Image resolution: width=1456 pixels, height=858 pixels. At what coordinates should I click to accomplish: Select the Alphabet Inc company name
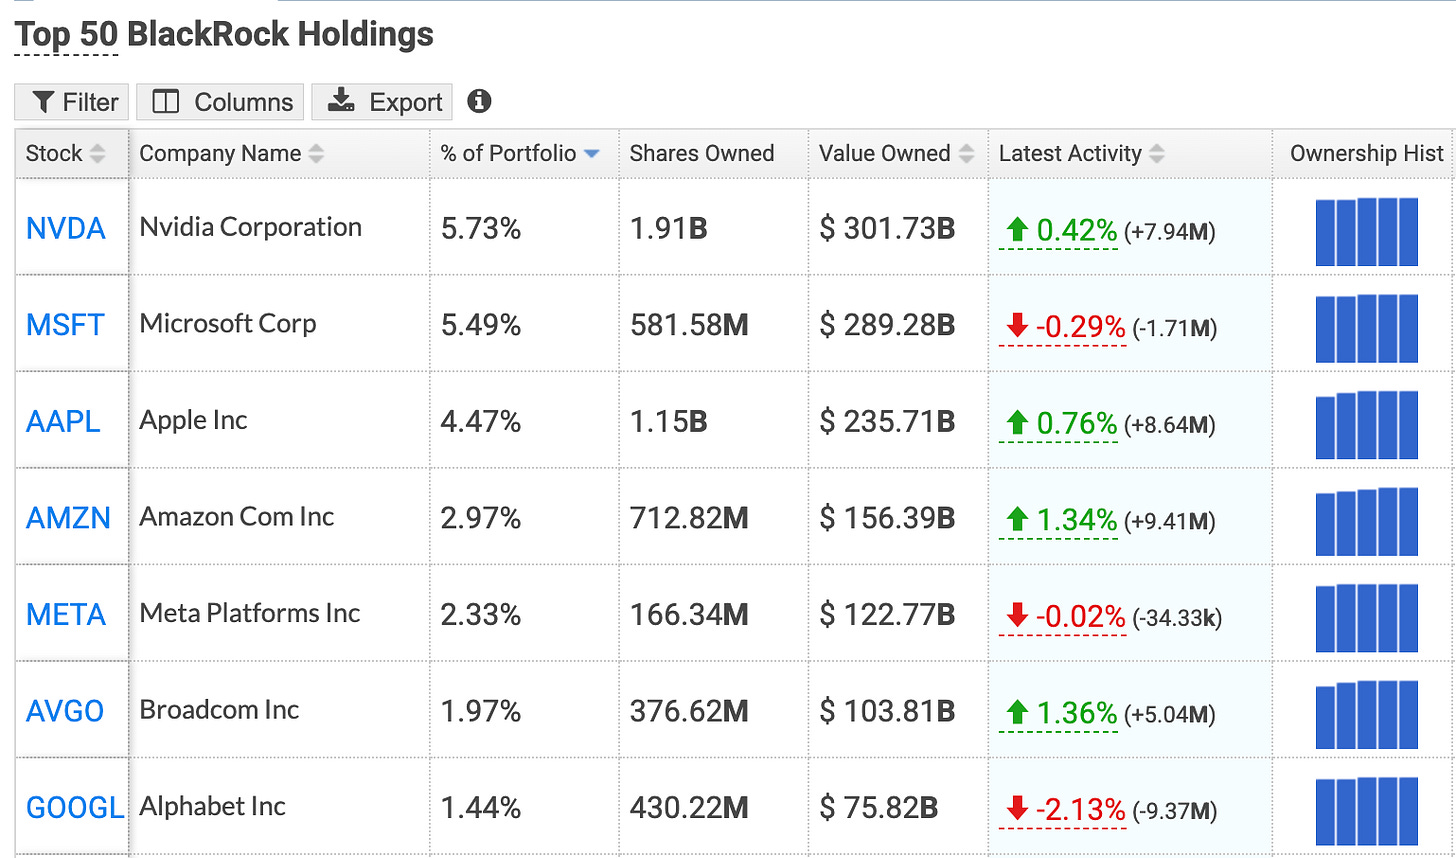click(x=213, y=807)
